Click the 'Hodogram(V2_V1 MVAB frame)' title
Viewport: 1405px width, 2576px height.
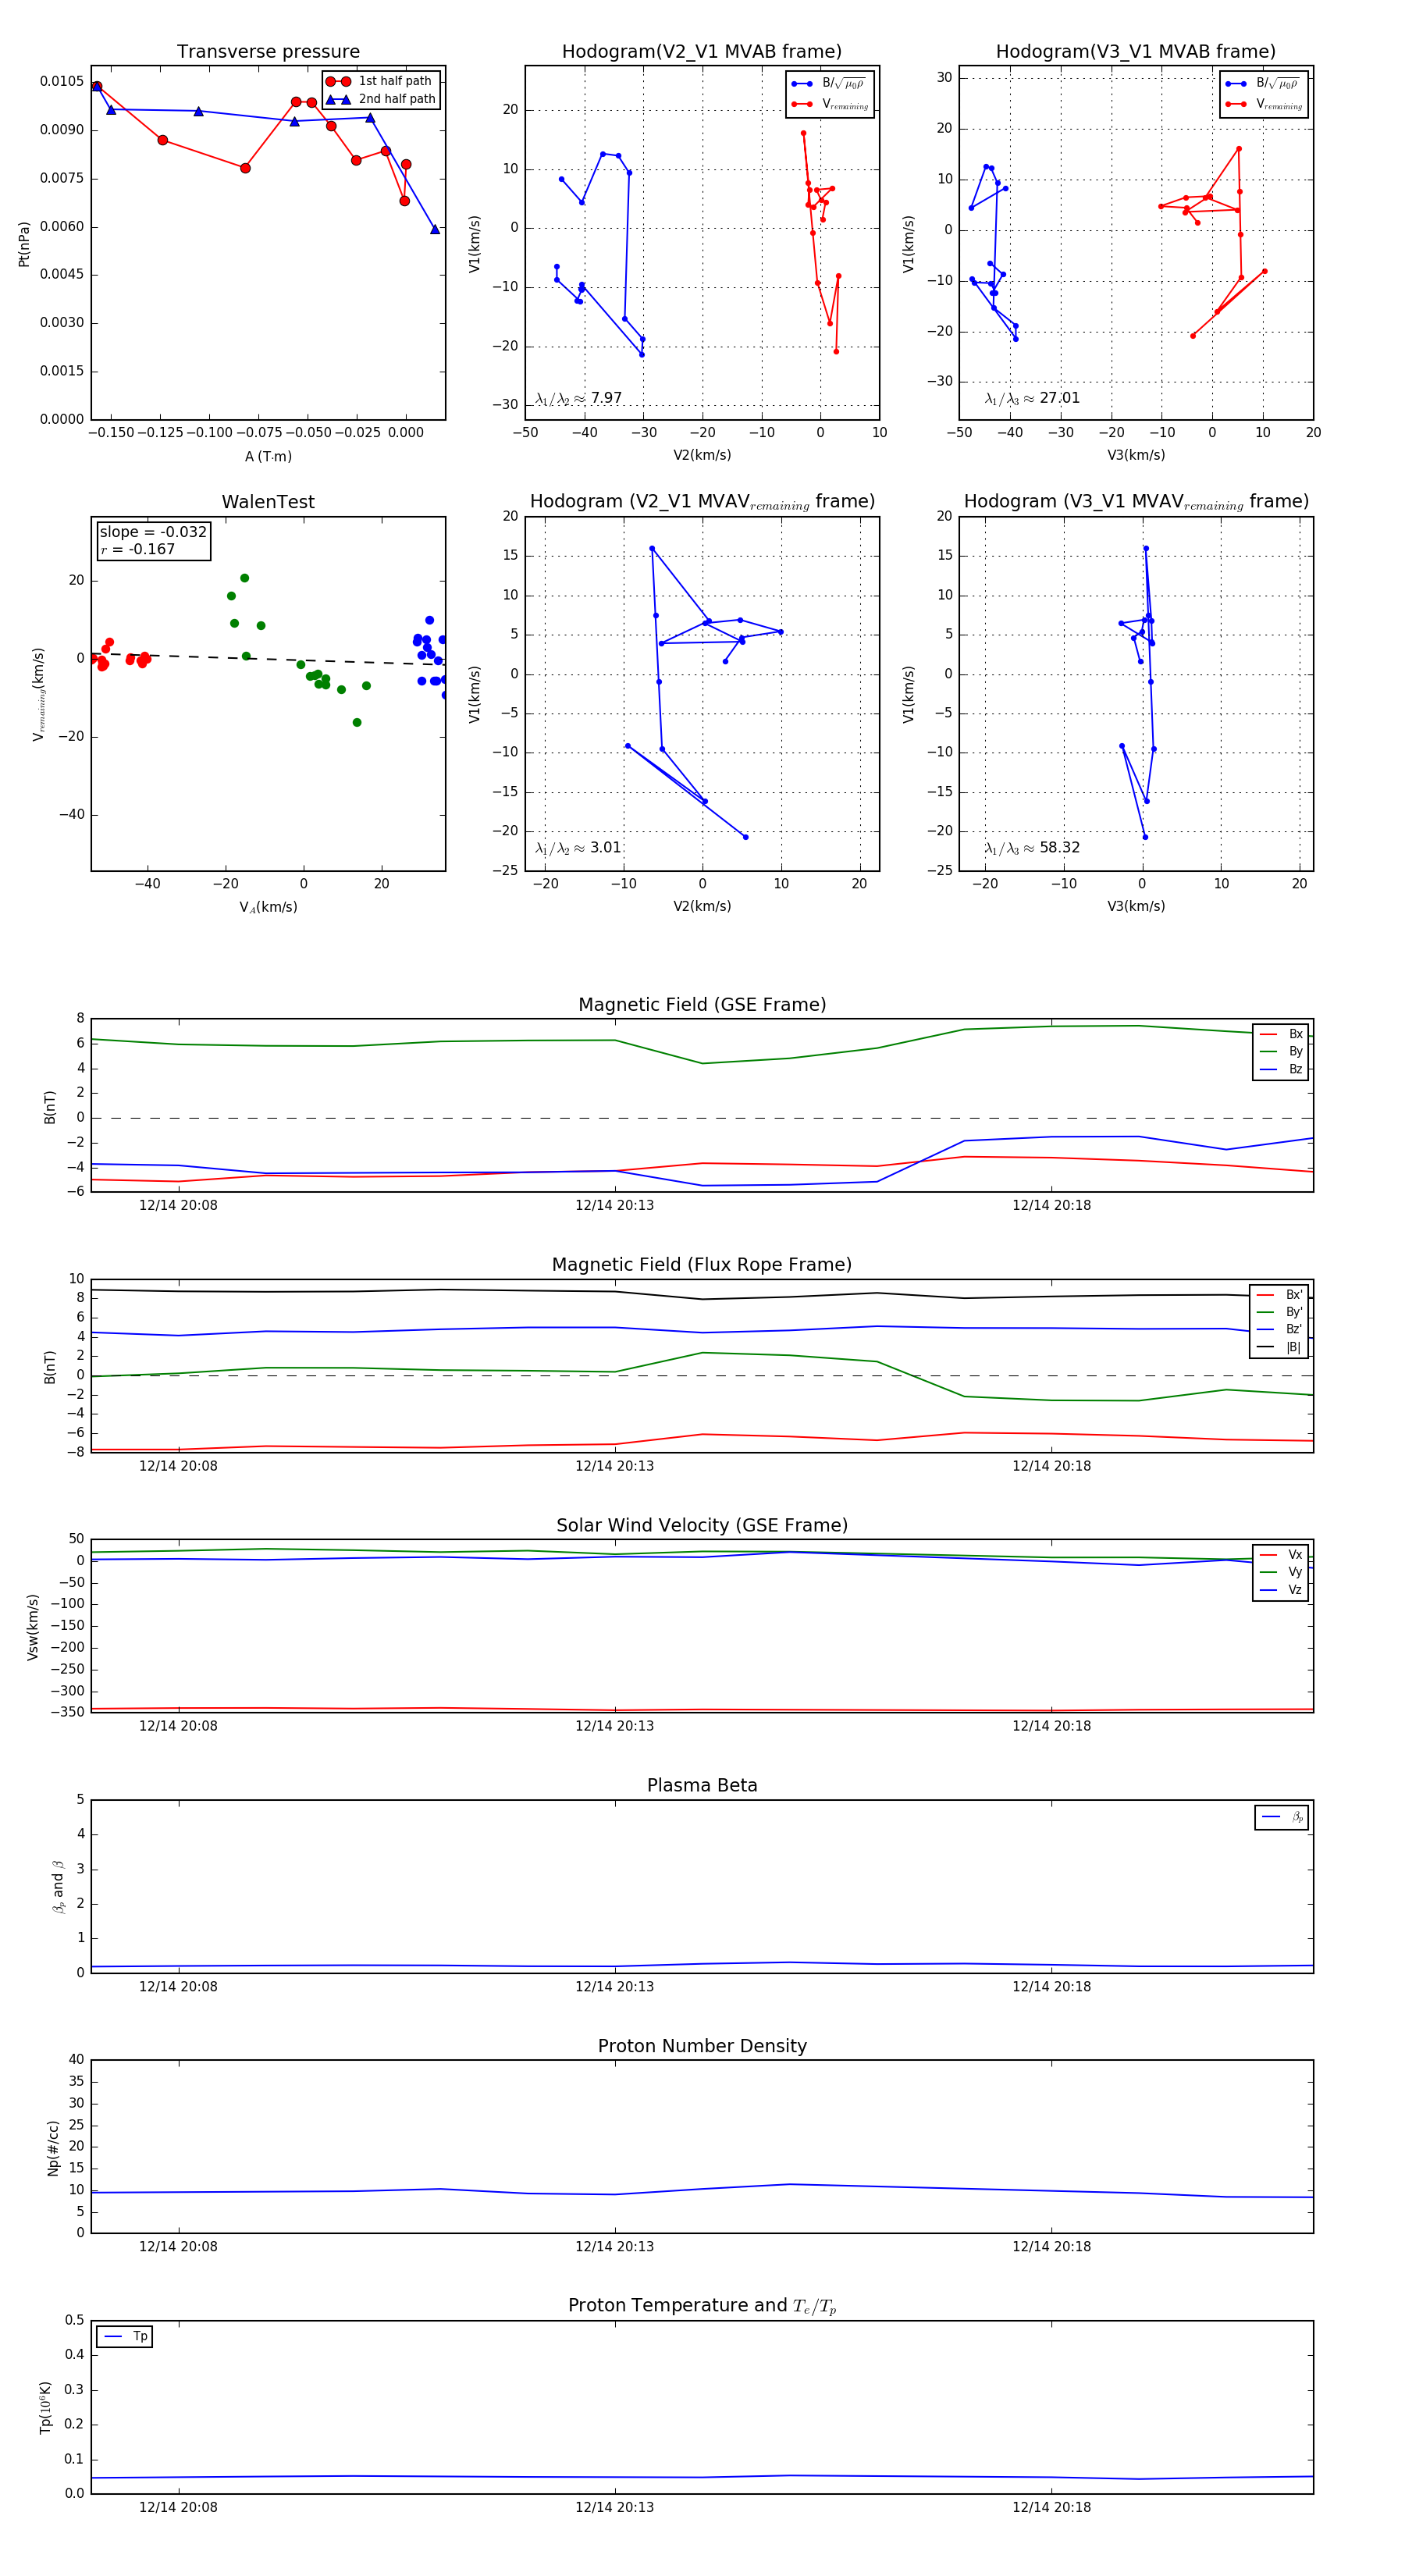702,52
